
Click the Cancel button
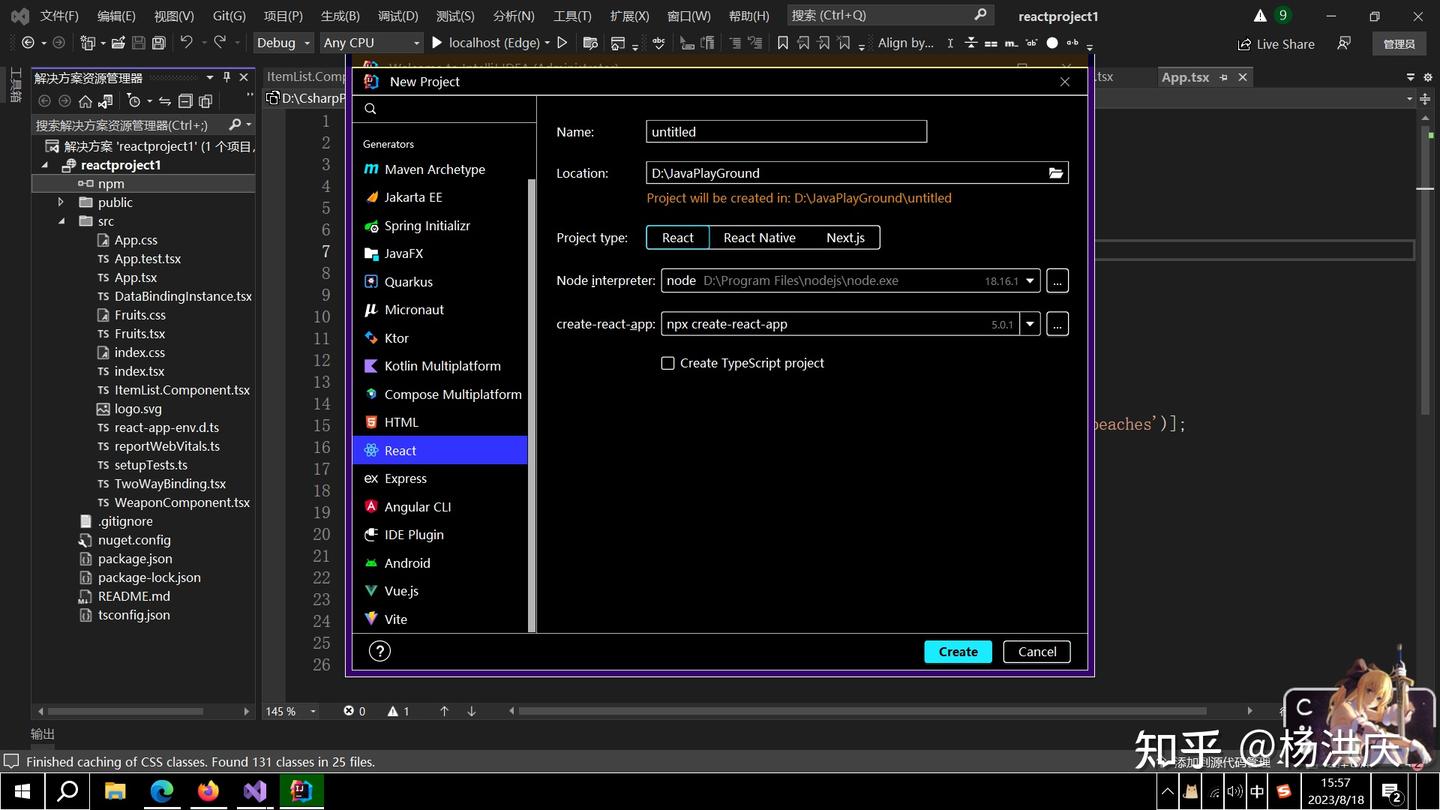coord(1037,652)
